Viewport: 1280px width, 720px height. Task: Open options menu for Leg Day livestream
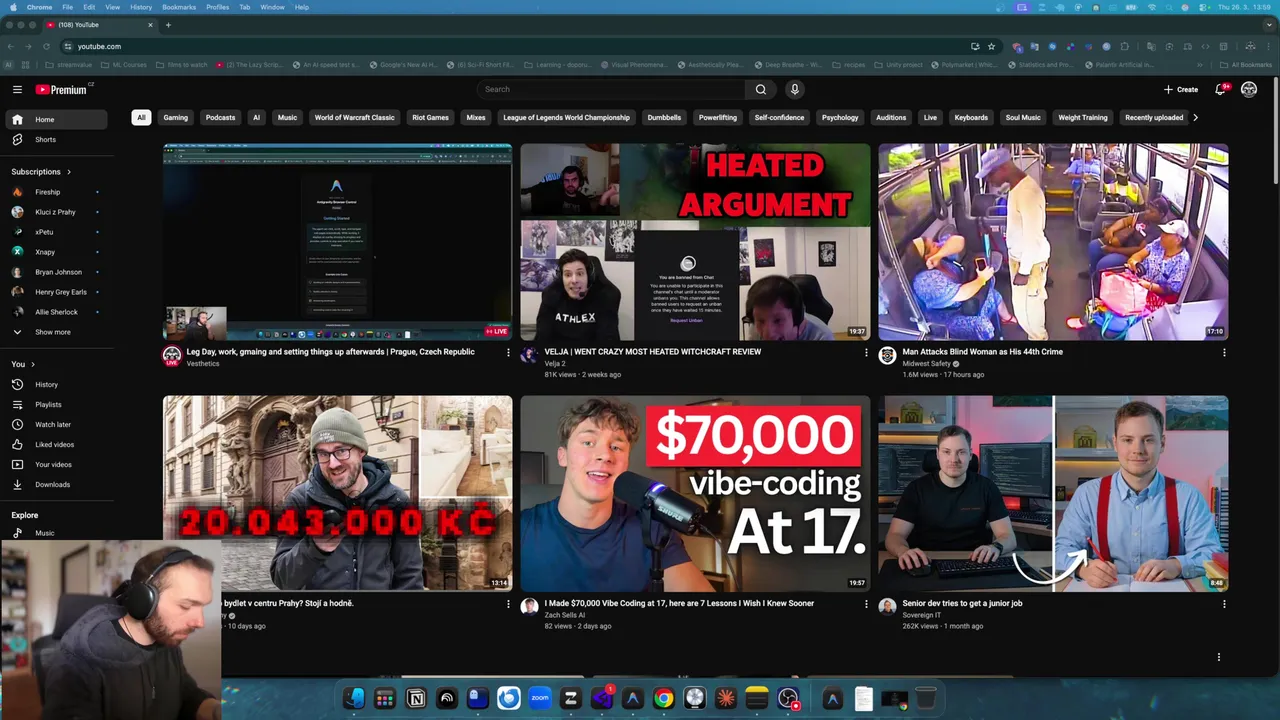pos(508,352)
